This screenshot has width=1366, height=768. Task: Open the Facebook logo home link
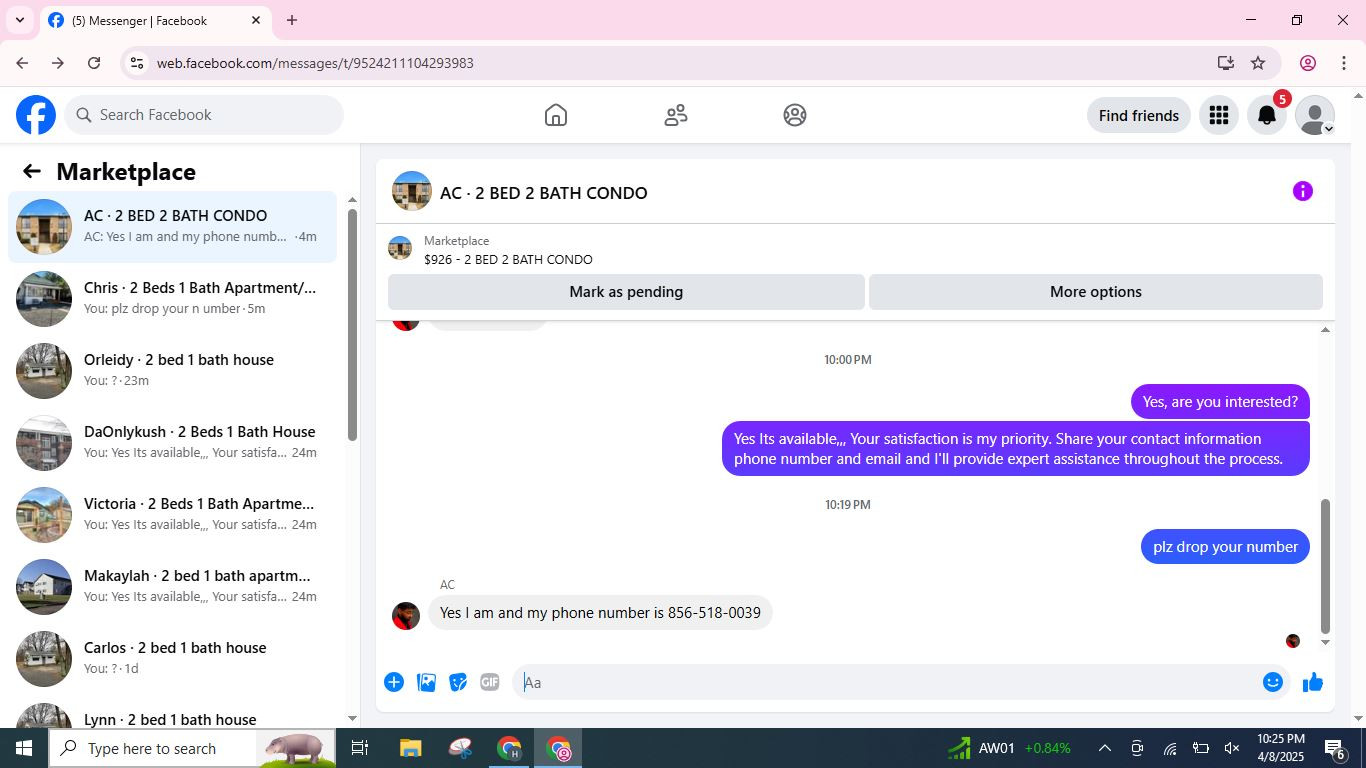[x=36, y=115]
